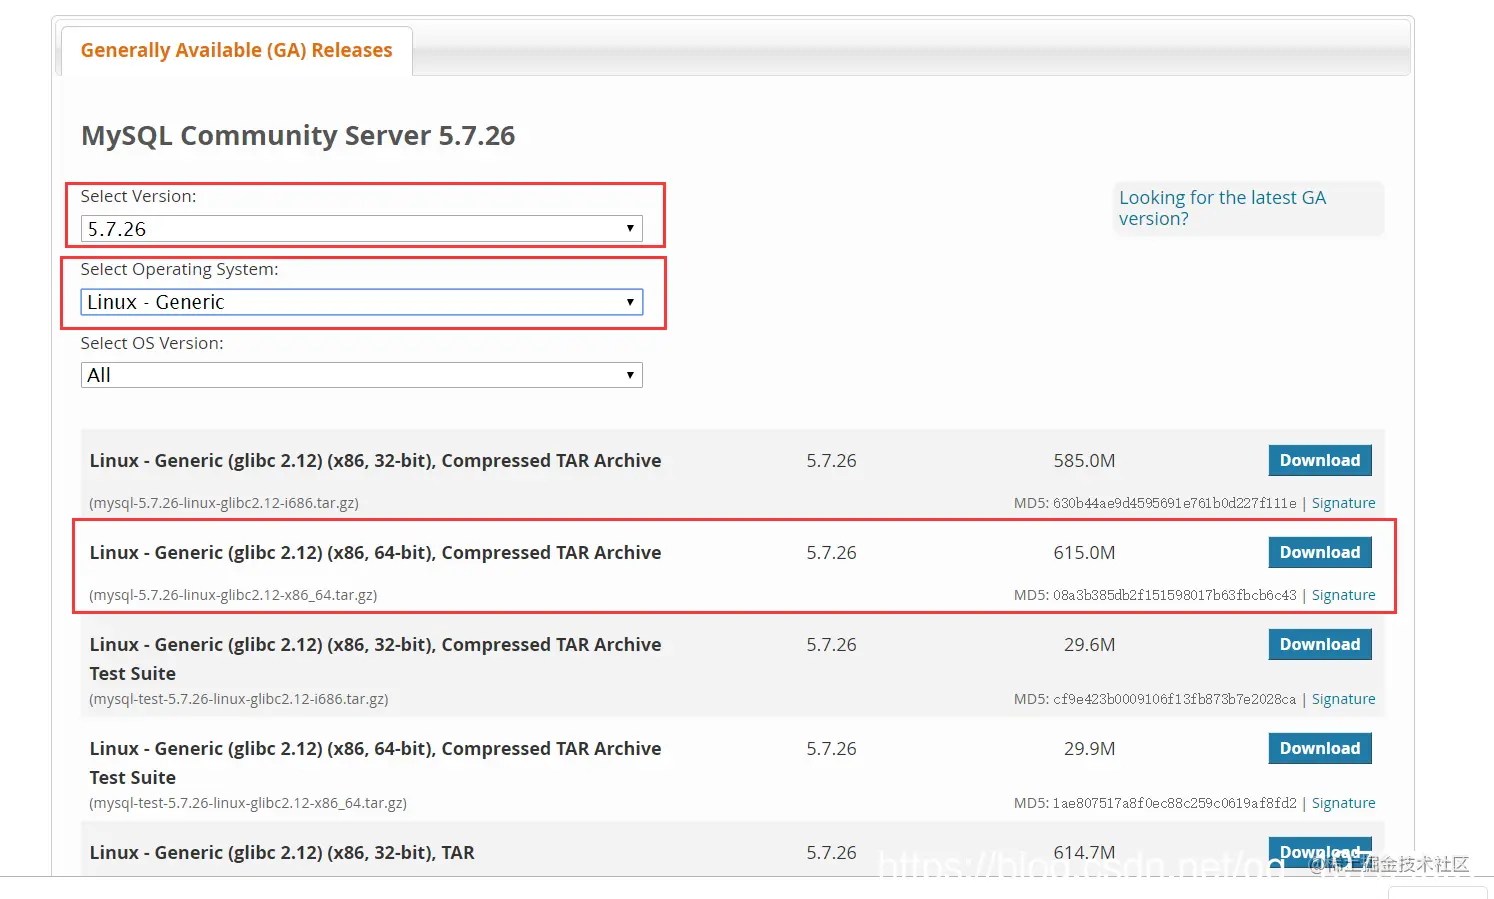Image resolution: width=1494 pixels, height=899 pixels.
Task: Click the 29.9M size value
Action: pyautogui.click(x=1089, y=749)
